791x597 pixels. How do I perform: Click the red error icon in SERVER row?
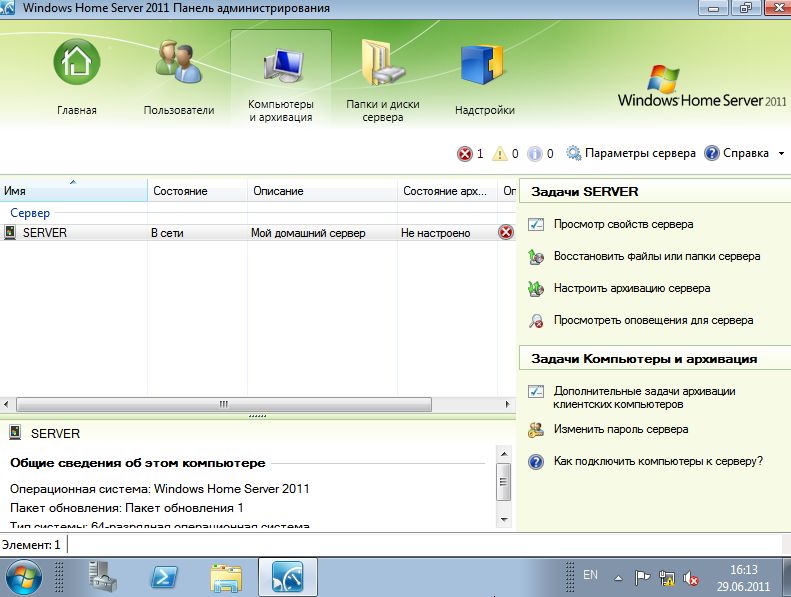[x=506, y=232]
